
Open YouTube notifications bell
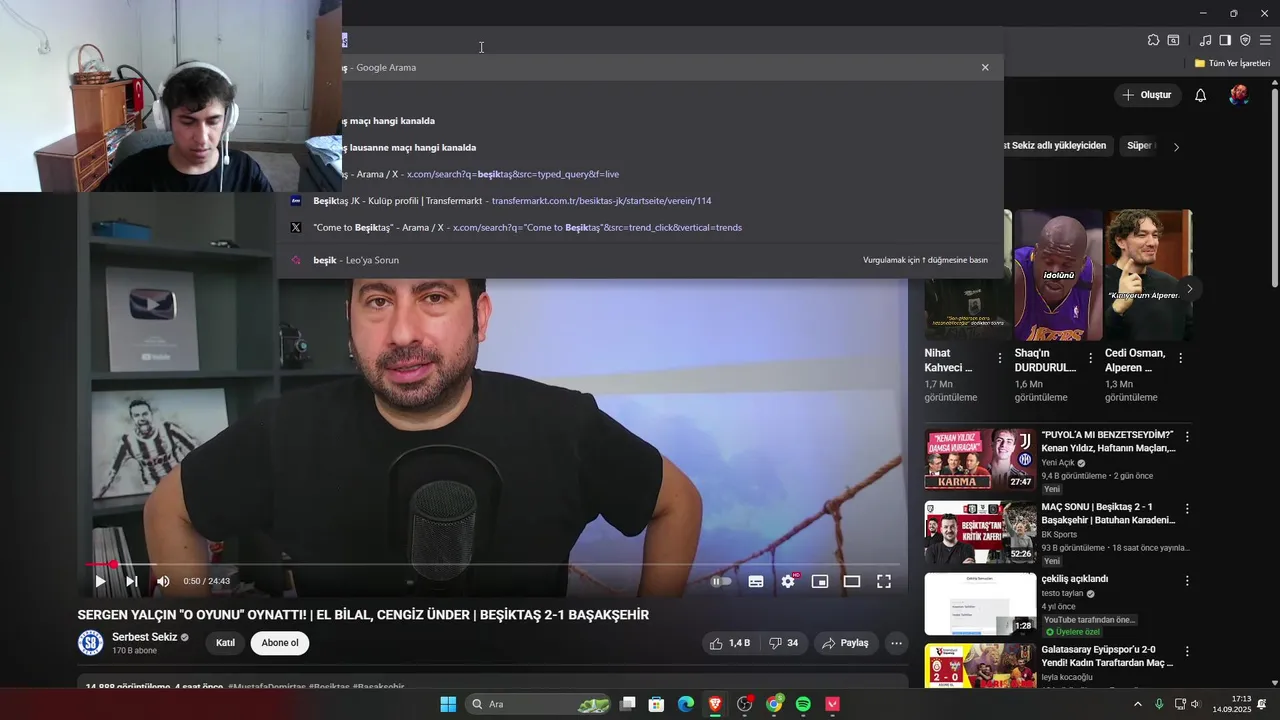click(1201, 95)
